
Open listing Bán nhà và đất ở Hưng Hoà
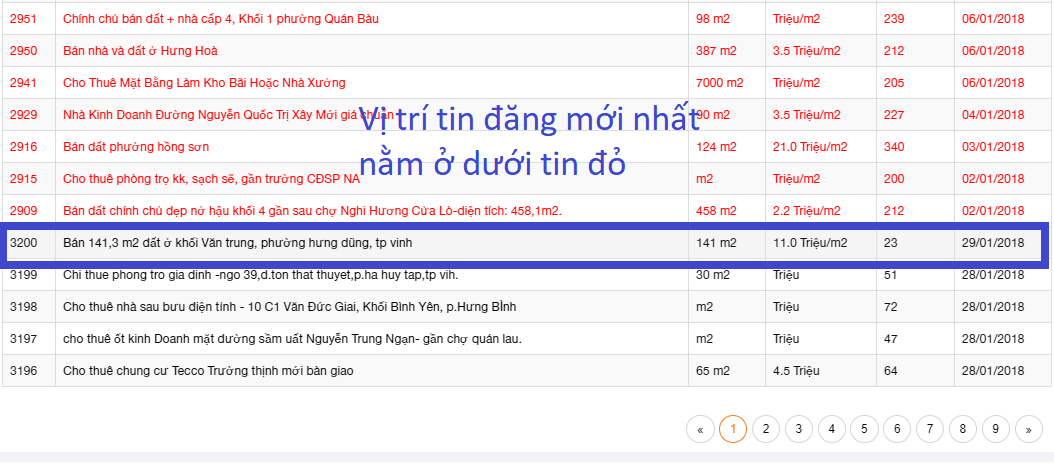pyautogui.click(x=140, y=51)
